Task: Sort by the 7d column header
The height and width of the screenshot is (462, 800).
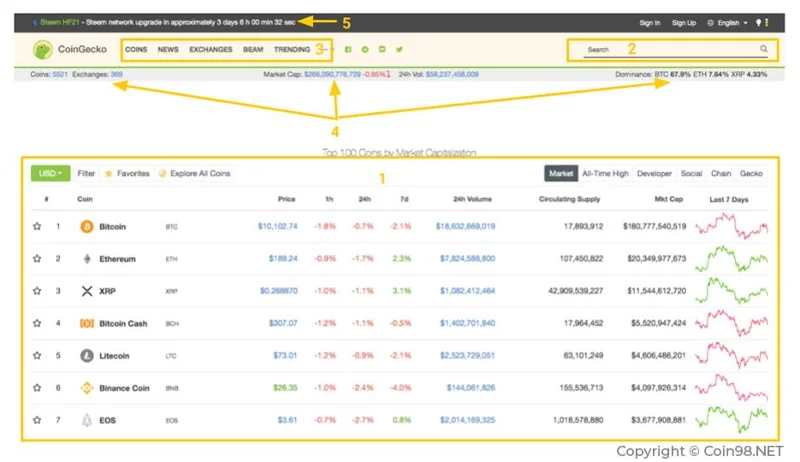Action: pyautogui.click(x=404, y=199)
